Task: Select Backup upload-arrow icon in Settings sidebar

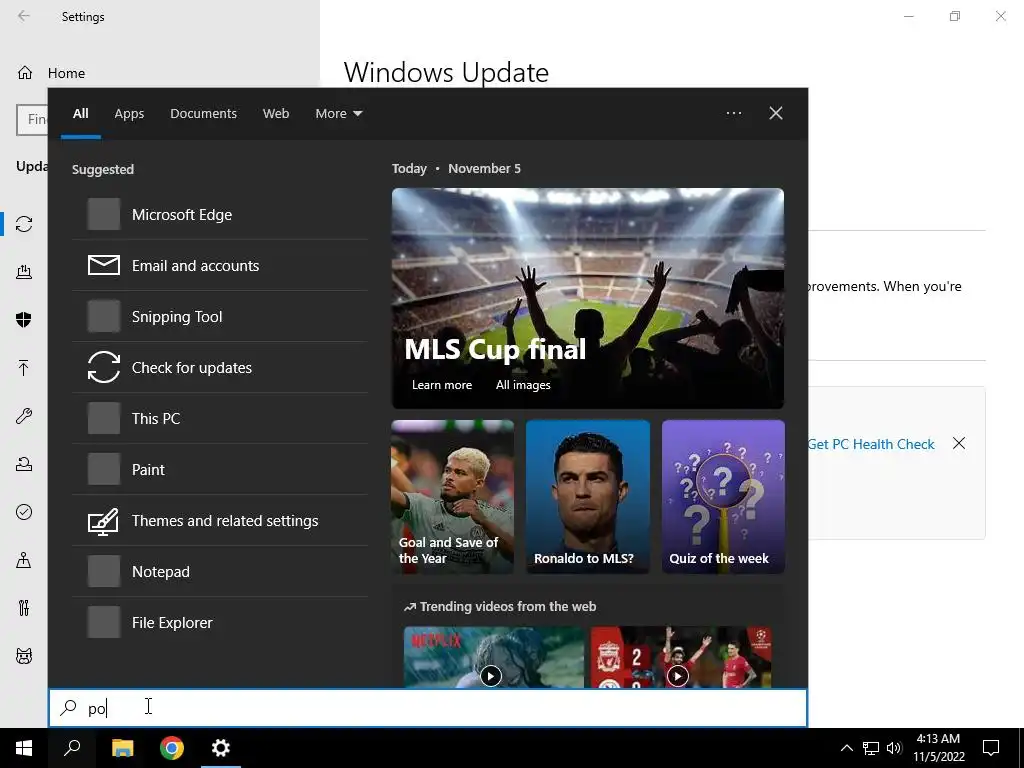Action: (24, 368)
